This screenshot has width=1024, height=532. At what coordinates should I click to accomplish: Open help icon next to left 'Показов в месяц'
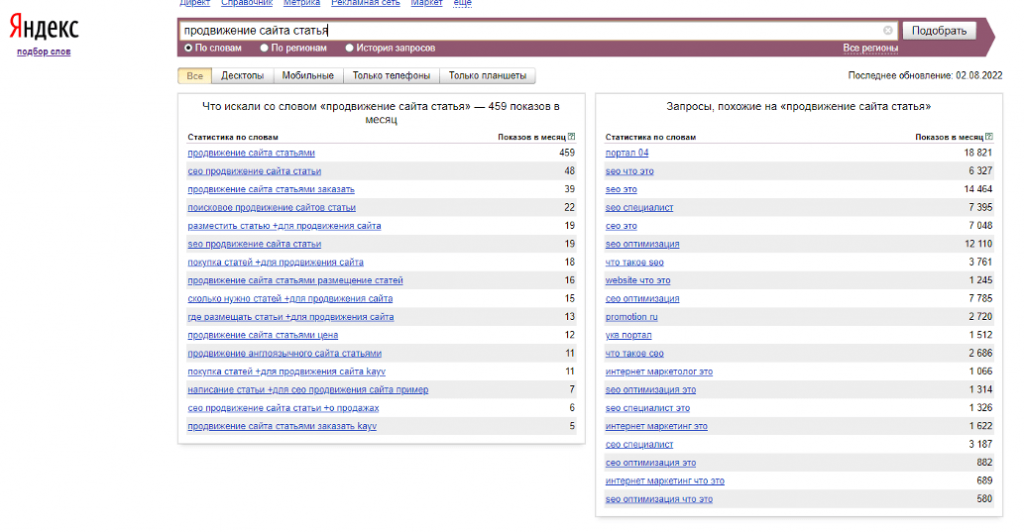[571, 137]
